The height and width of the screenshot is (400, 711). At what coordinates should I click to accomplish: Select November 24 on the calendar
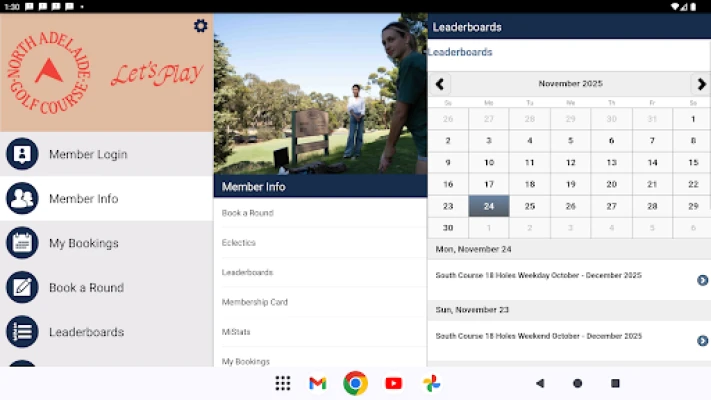pos(489,206)
